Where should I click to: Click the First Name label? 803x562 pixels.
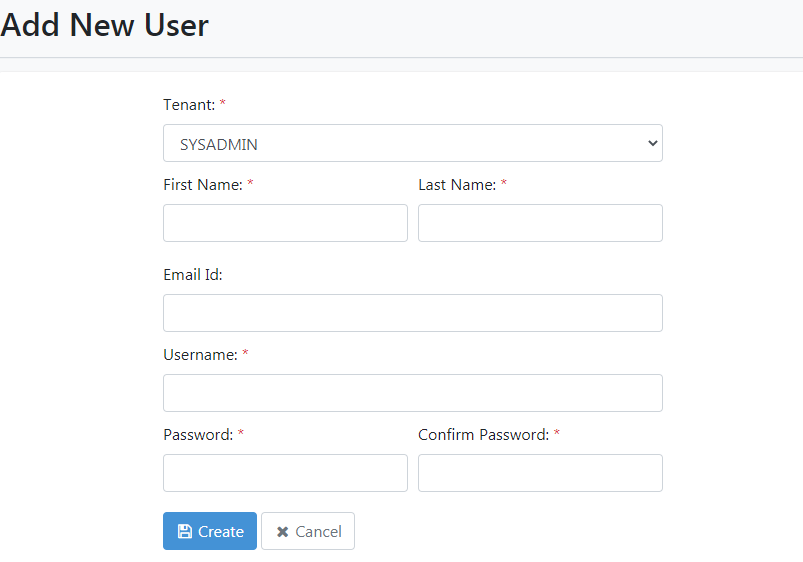pyautogui.click(x=203, y=184)
